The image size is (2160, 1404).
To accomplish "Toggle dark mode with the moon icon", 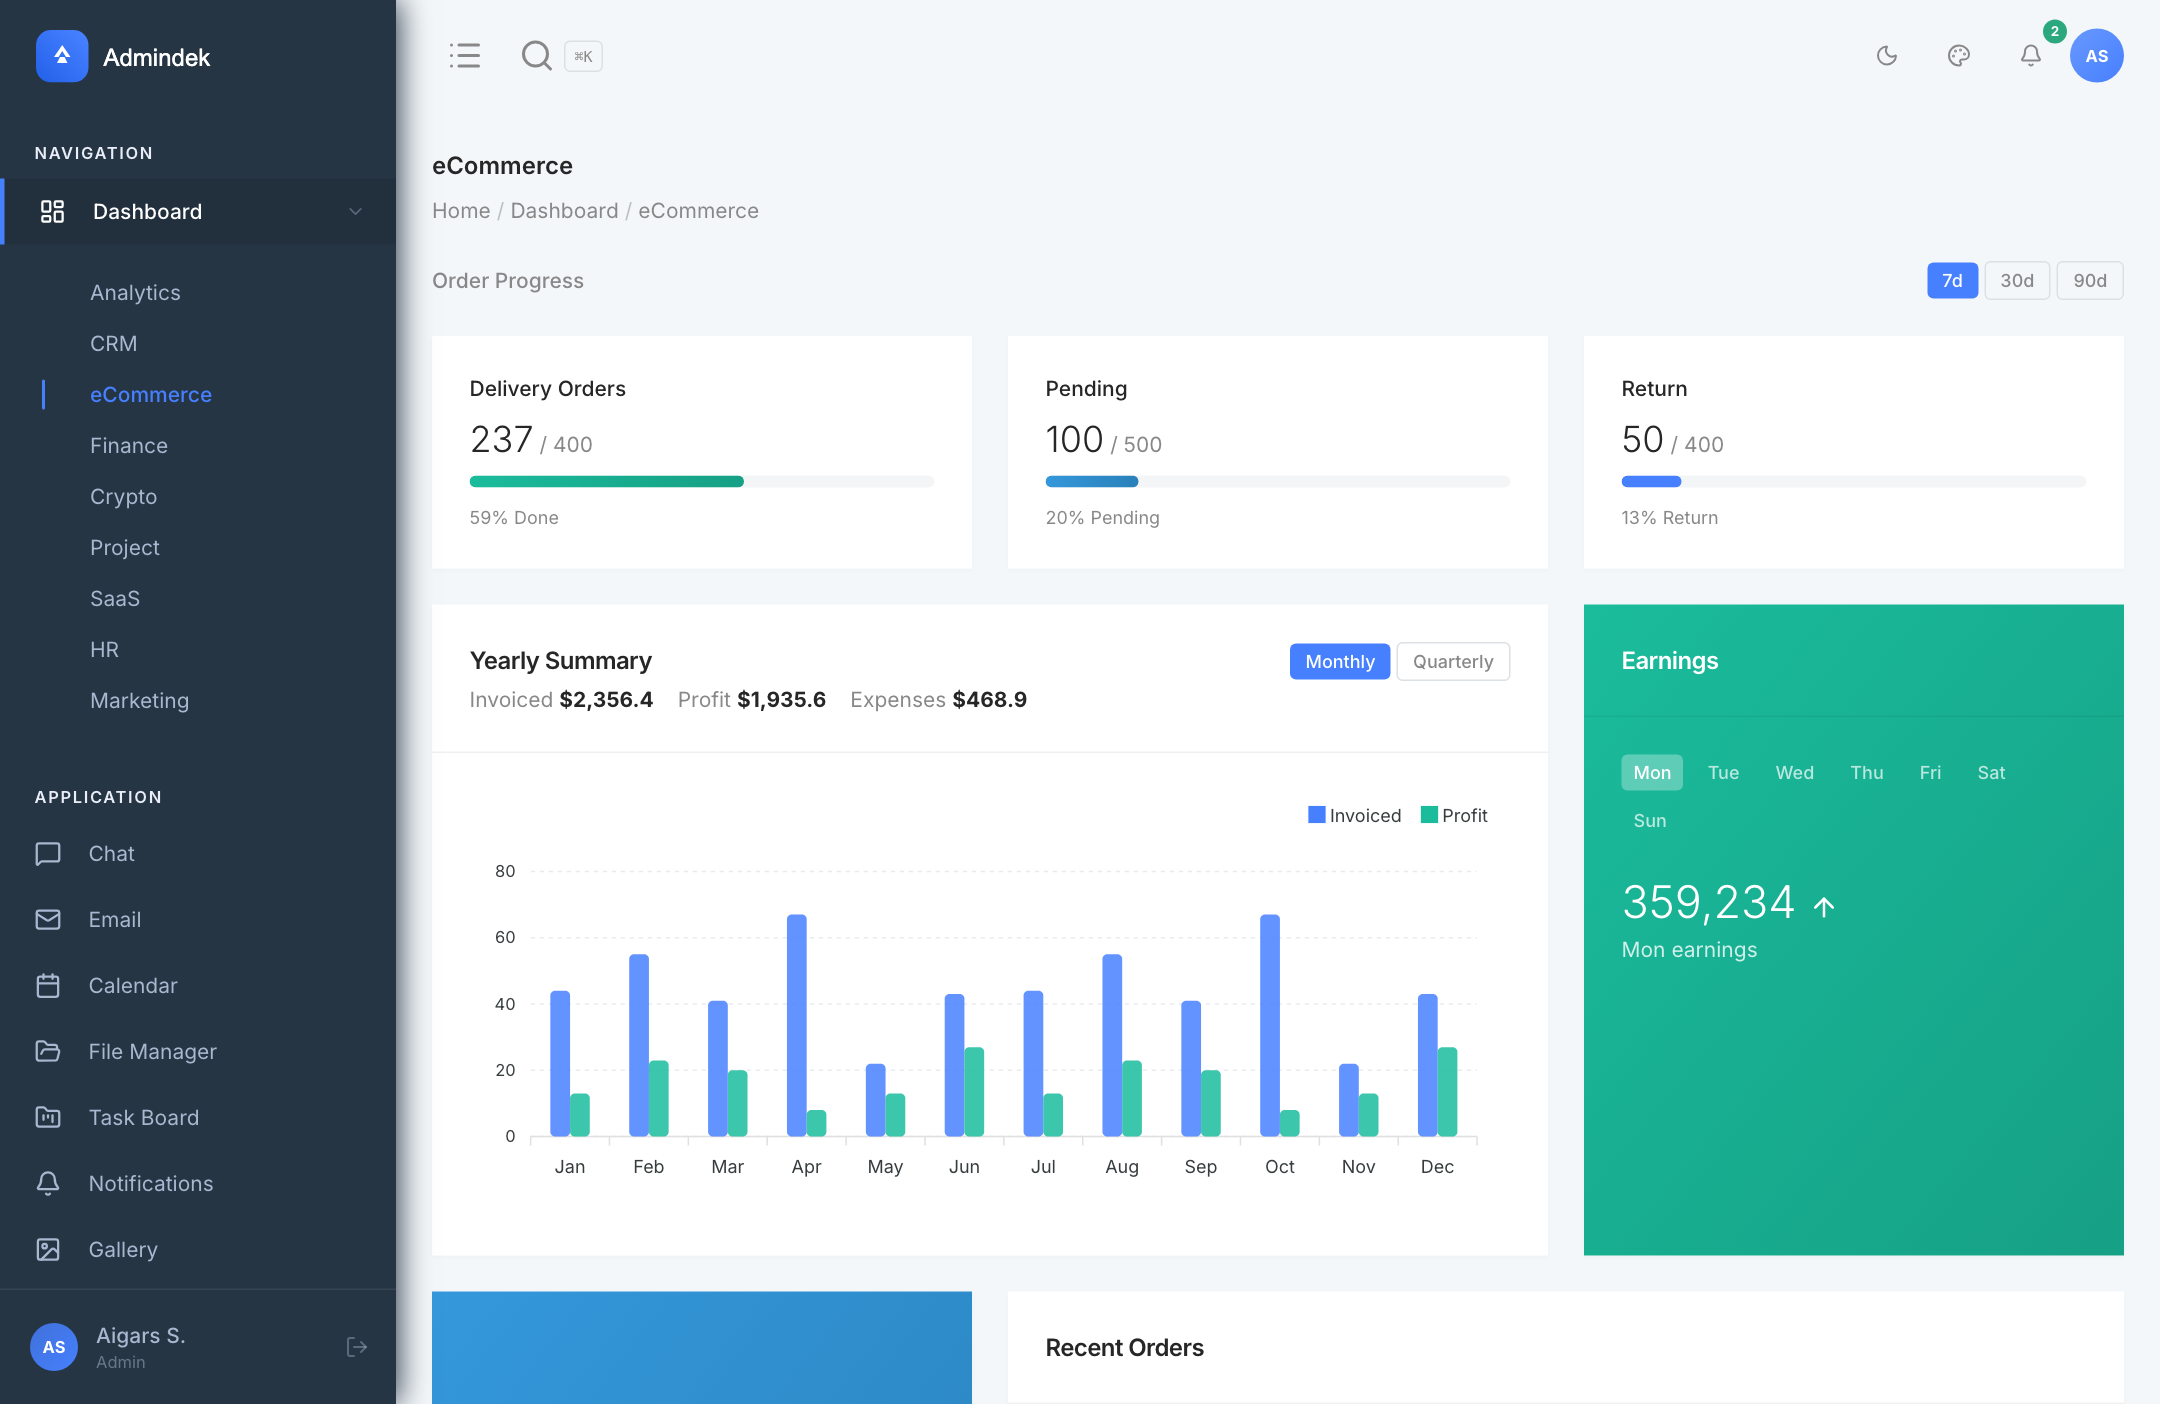I will 1887,56.
